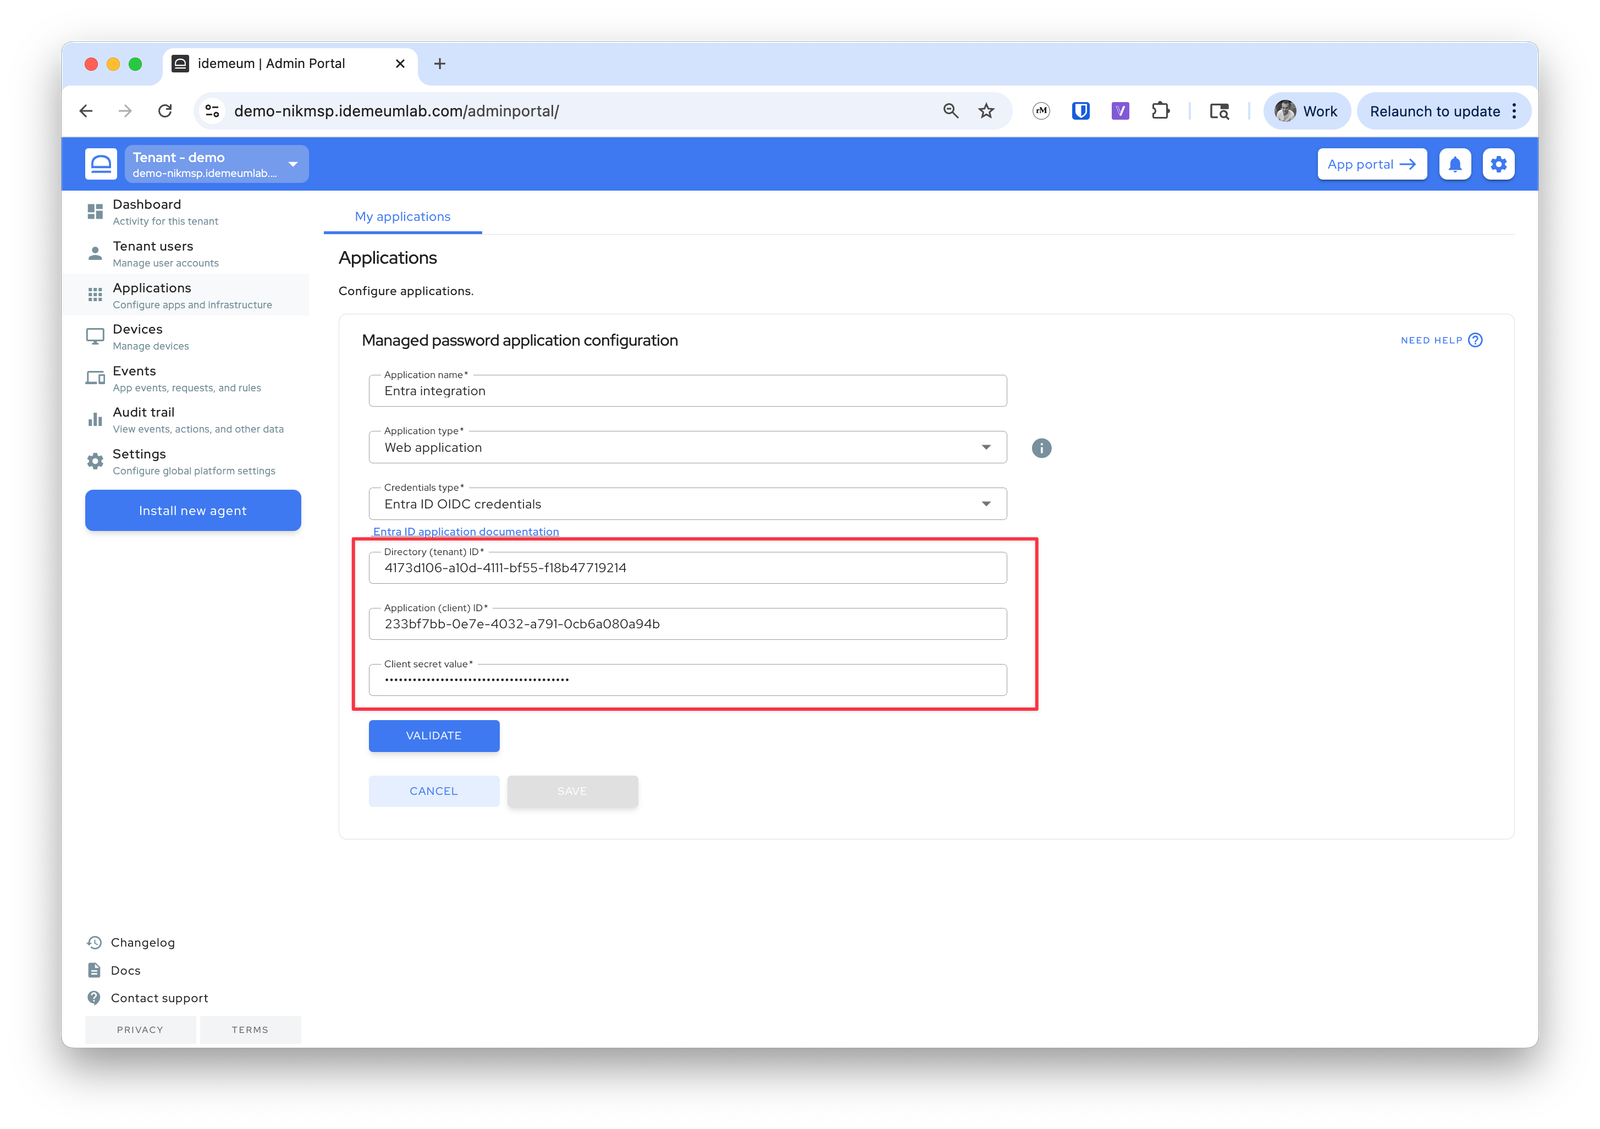
Task: Click the Changelog history icon
Action: (94, 943)
